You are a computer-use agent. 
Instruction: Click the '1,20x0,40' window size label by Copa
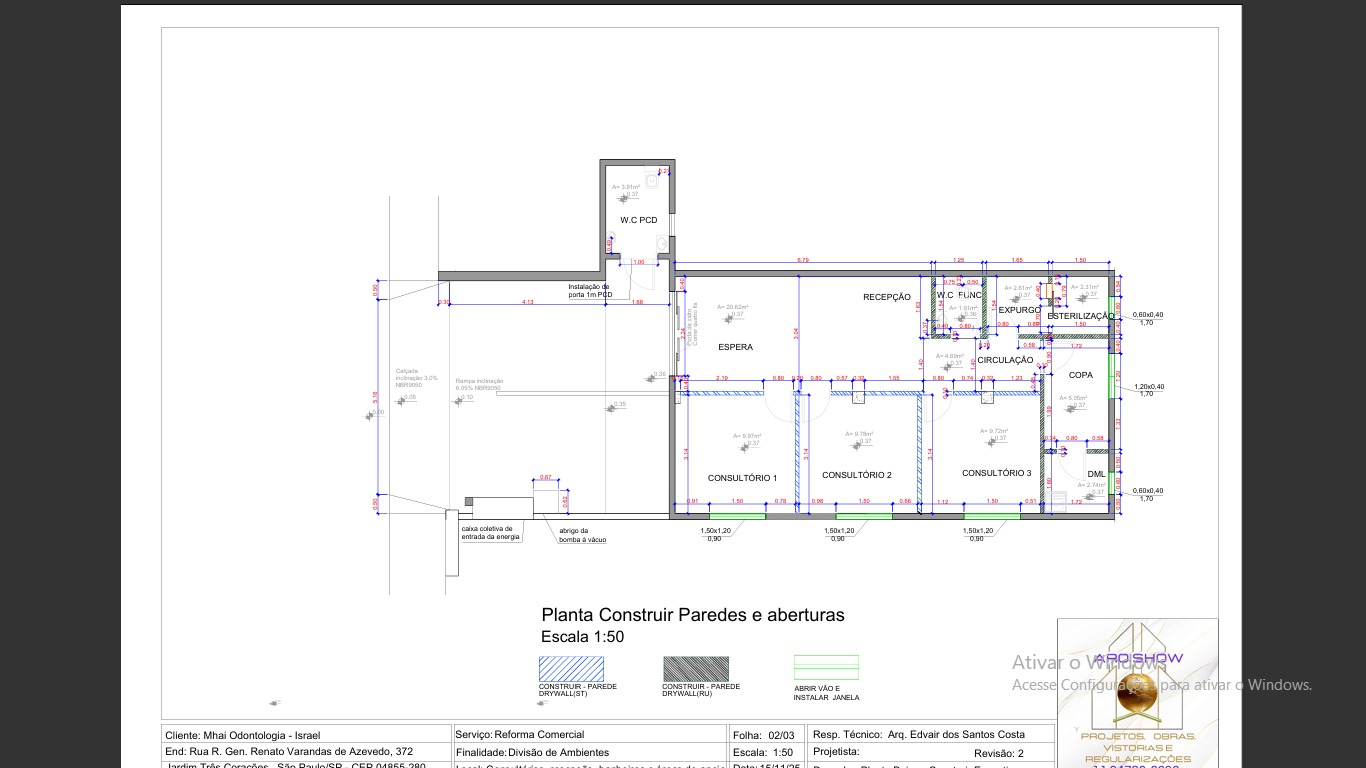1148,386
